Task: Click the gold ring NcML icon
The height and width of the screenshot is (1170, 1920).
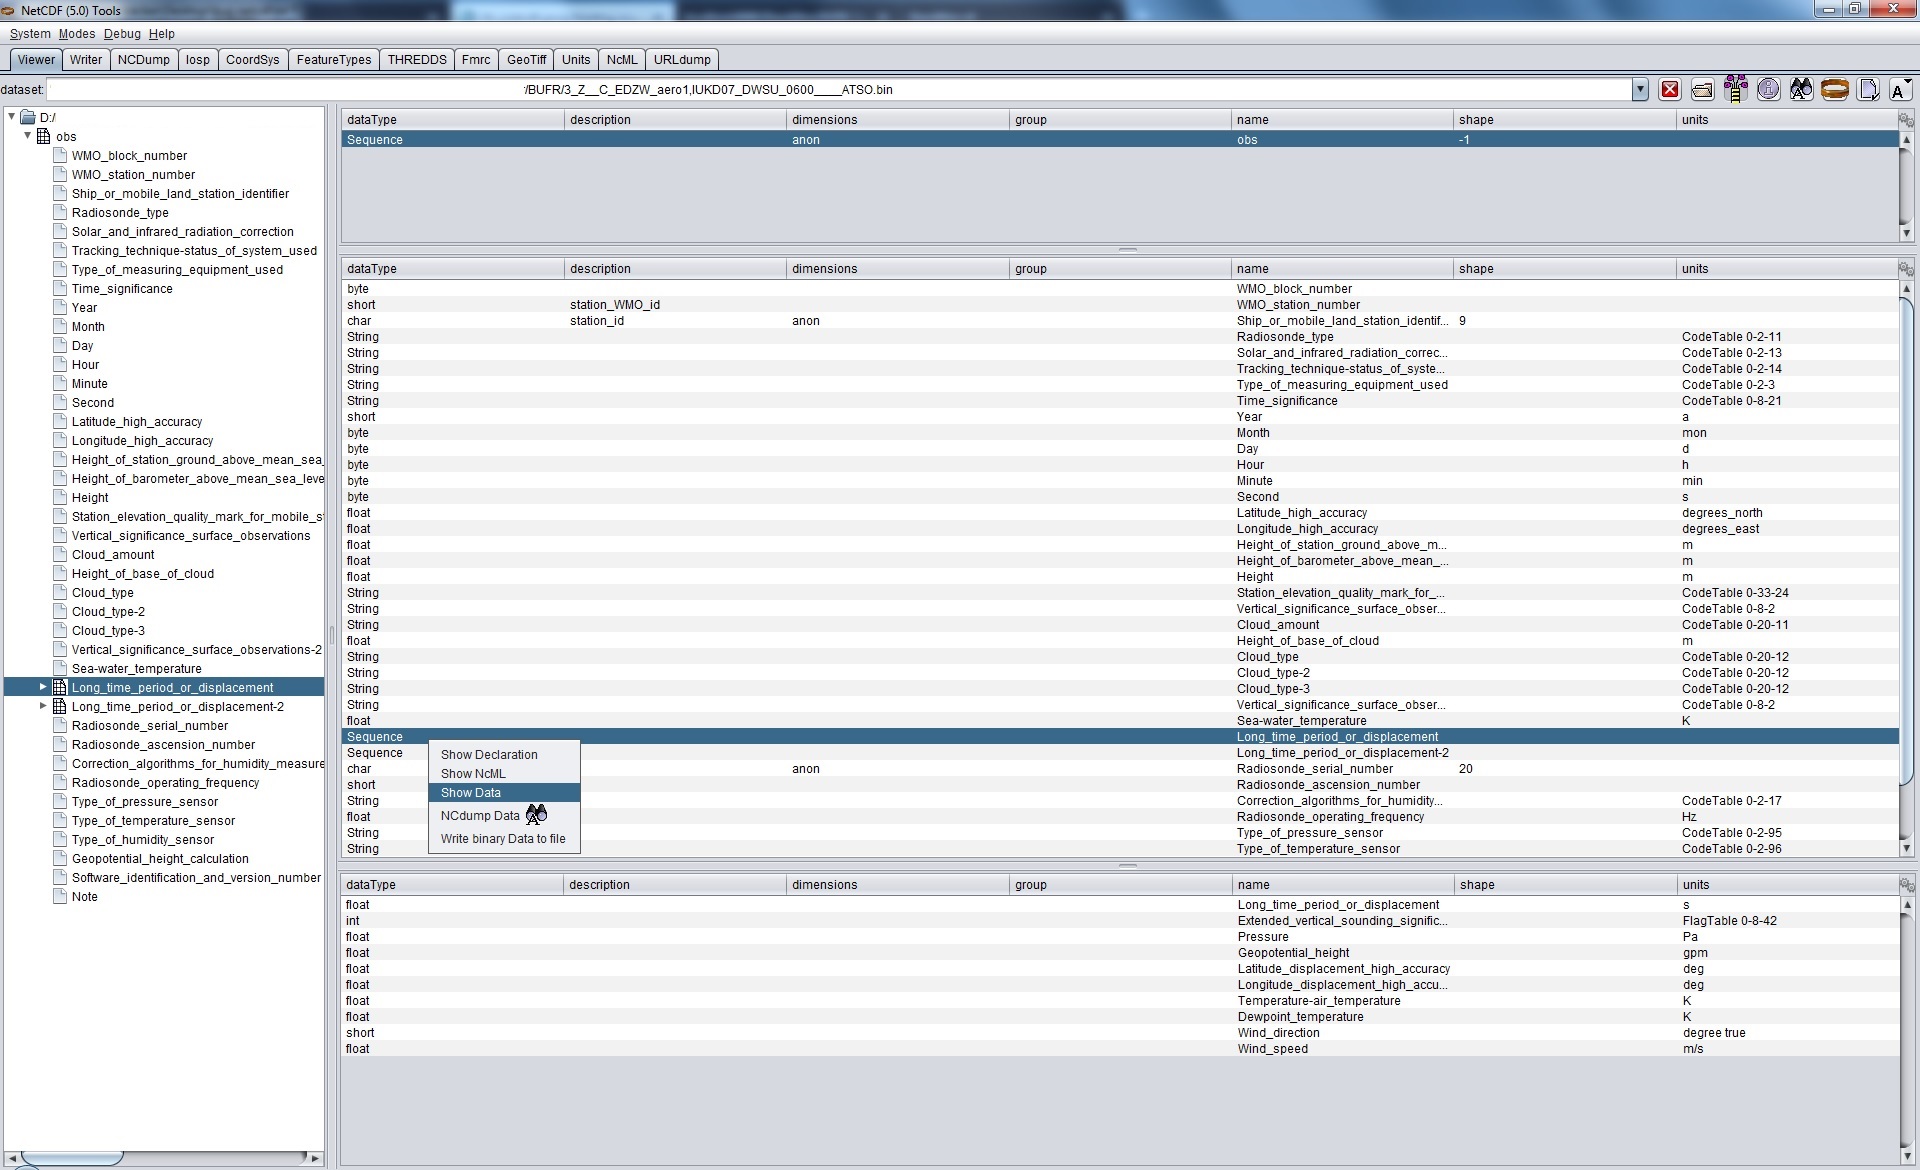Action: pos(1834,90)
